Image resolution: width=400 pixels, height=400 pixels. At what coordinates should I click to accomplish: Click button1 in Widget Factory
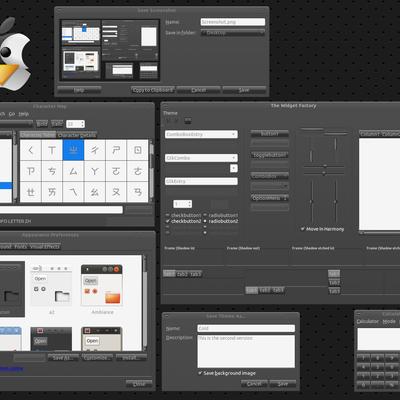[269, 134]
